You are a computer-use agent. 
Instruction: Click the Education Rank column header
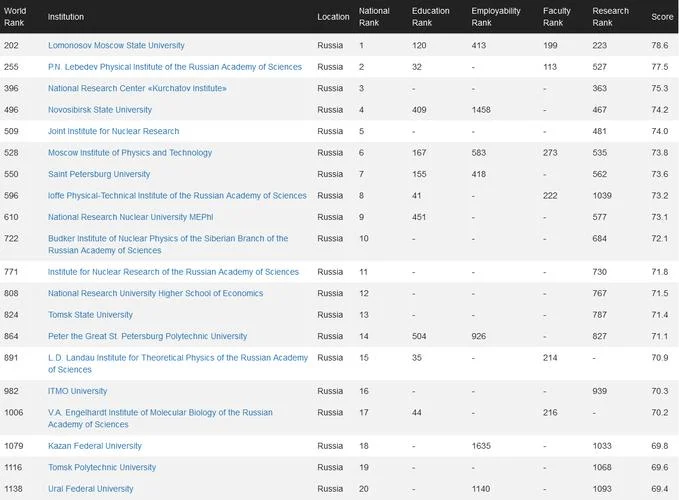point(430,17)
